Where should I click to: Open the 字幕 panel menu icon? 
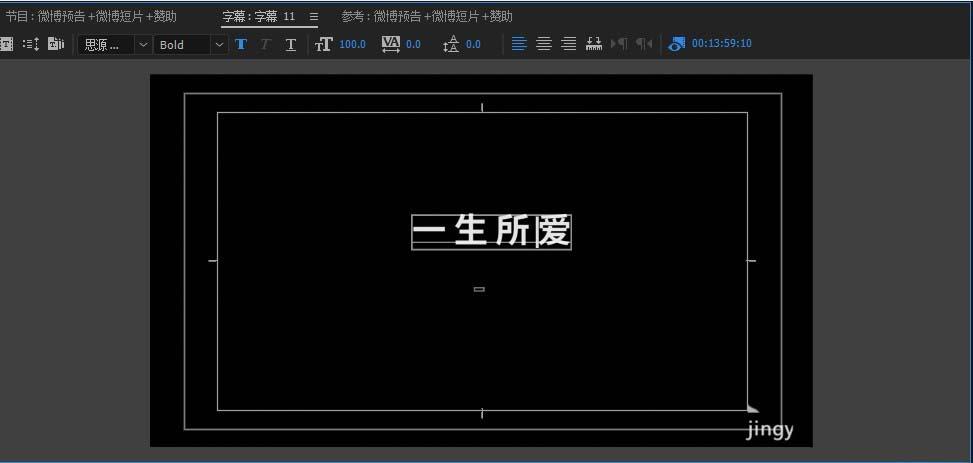(x=313, y=17)
